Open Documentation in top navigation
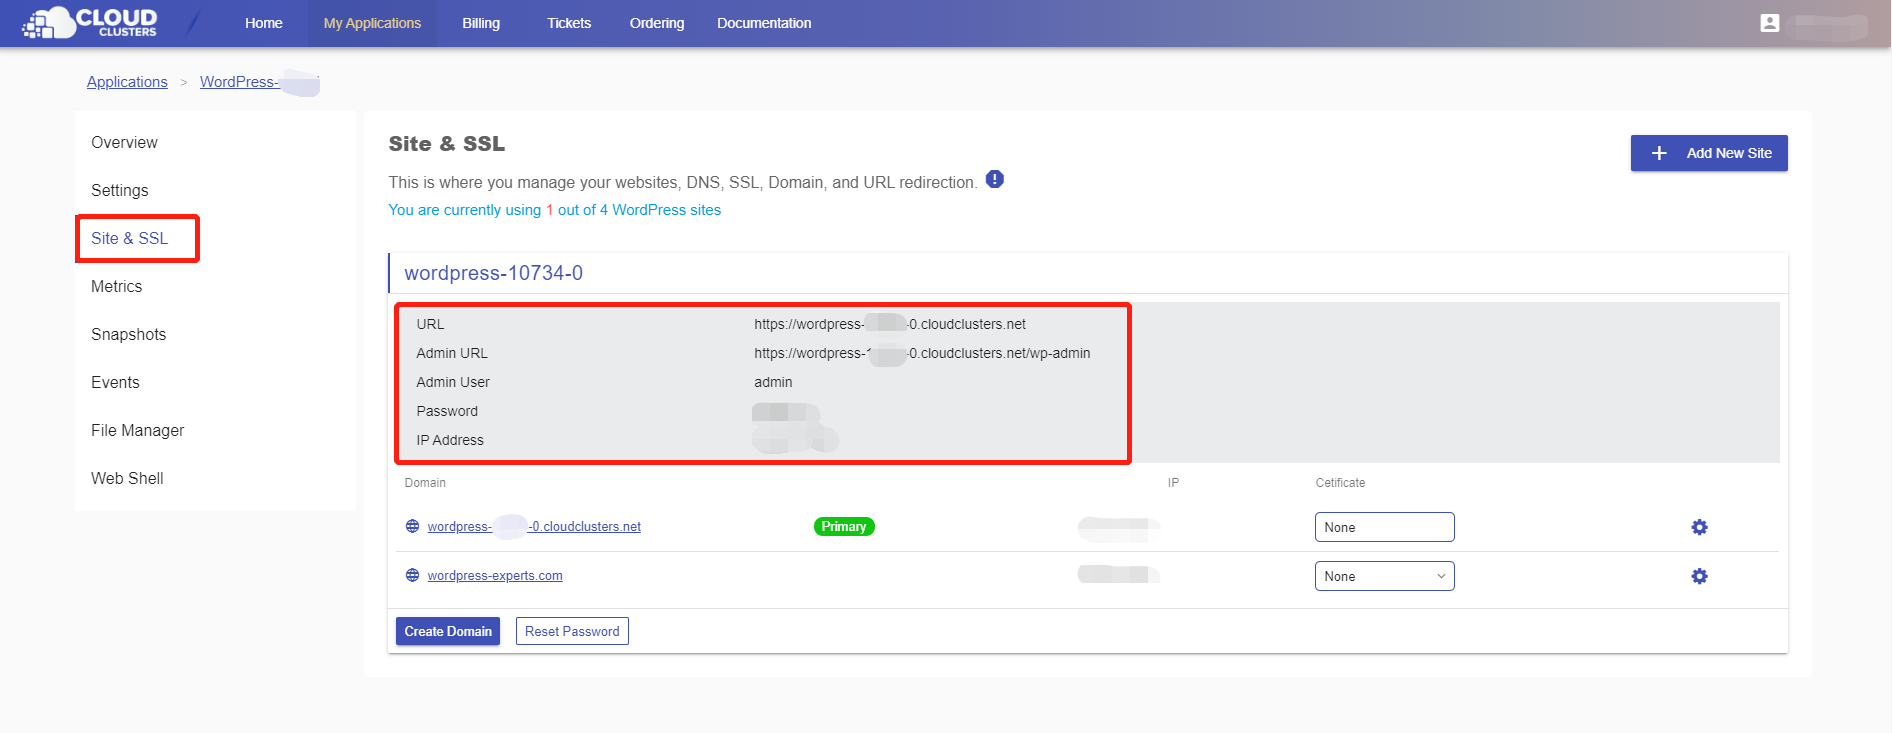The height and width of the screenshot is (733, 1892). pyautogui.click(x=764, y=23)
